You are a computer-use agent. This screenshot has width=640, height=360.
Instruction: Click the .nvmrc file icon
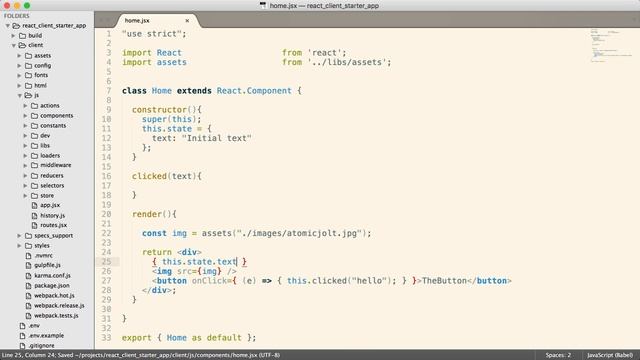coord(28,256)
